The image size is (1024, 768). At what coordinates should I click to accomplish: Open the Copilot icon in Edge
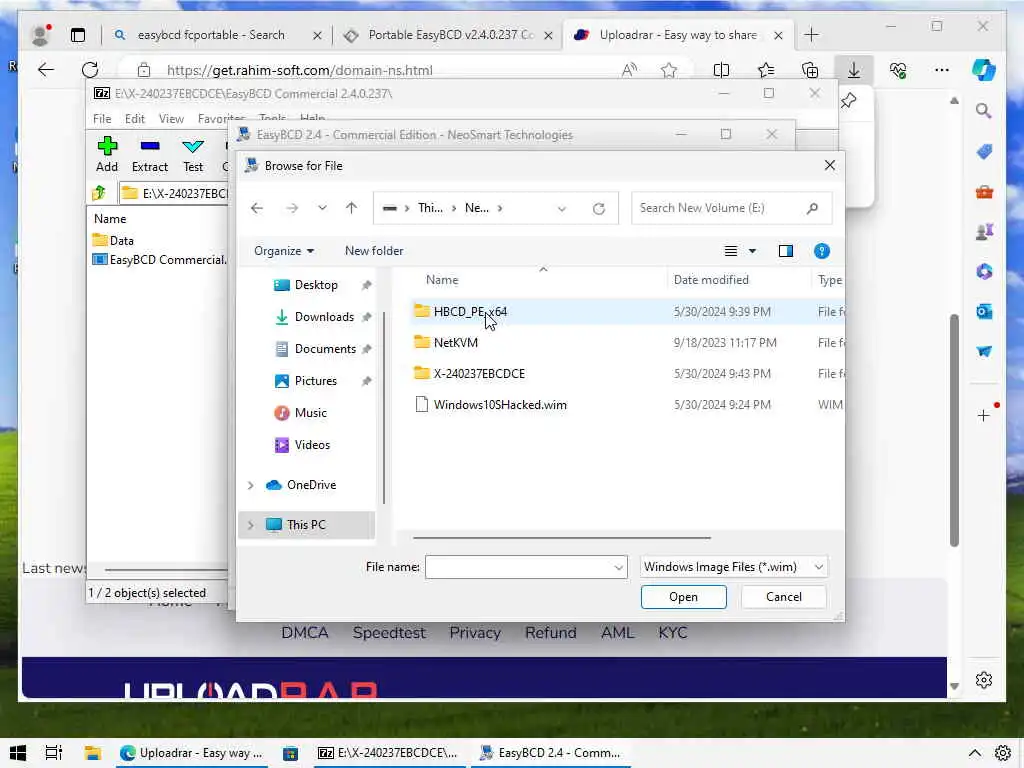coord(984,69)
